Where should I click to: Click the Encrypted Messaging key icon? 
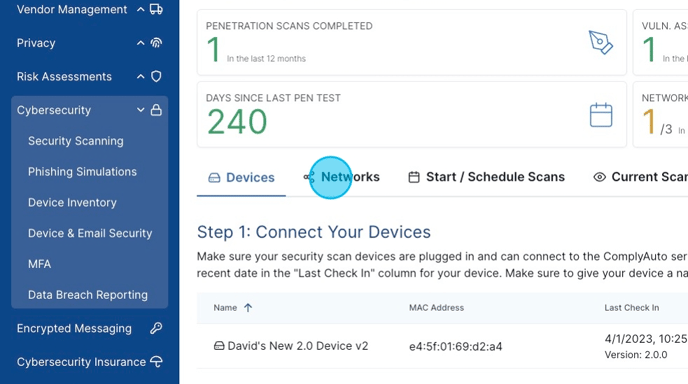coord(156,328)
